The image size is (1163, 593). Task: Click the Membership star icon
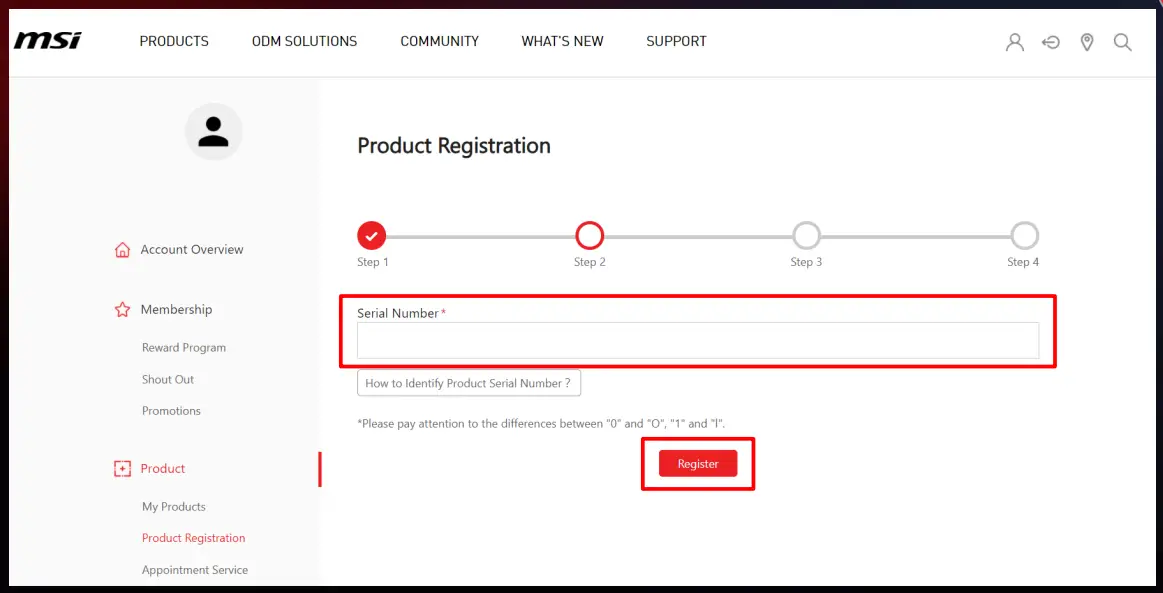[123, 310]
